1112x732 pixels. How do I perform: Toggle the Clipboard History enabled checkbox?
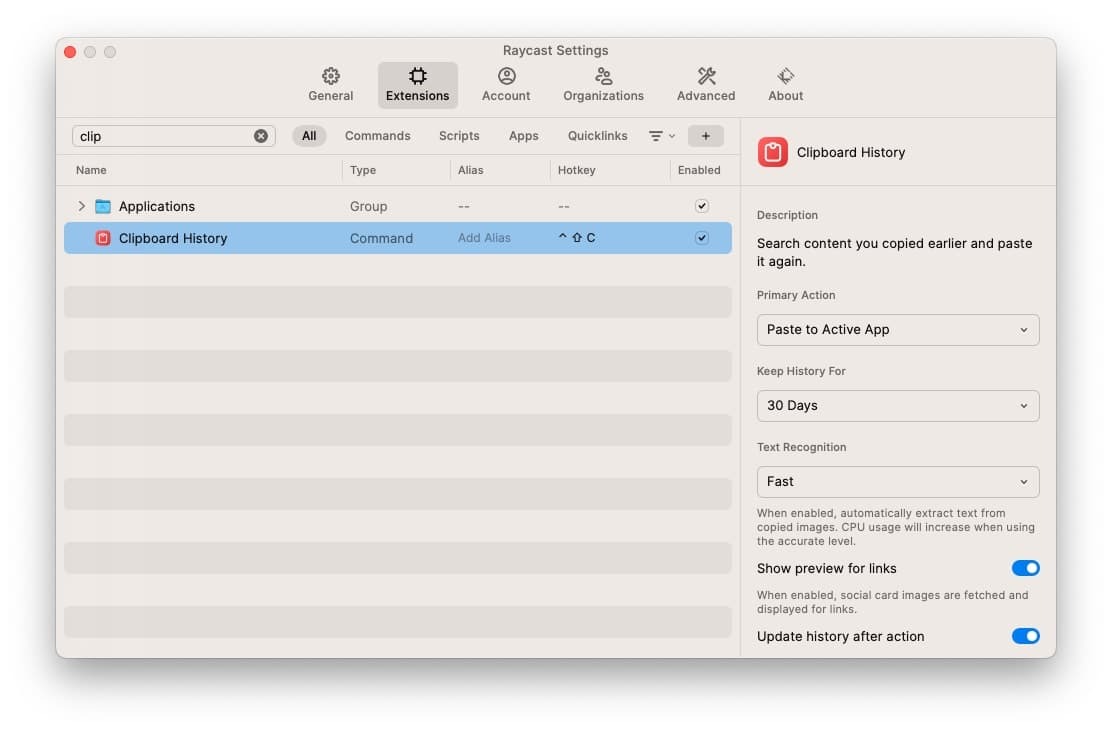pos(701,238)
